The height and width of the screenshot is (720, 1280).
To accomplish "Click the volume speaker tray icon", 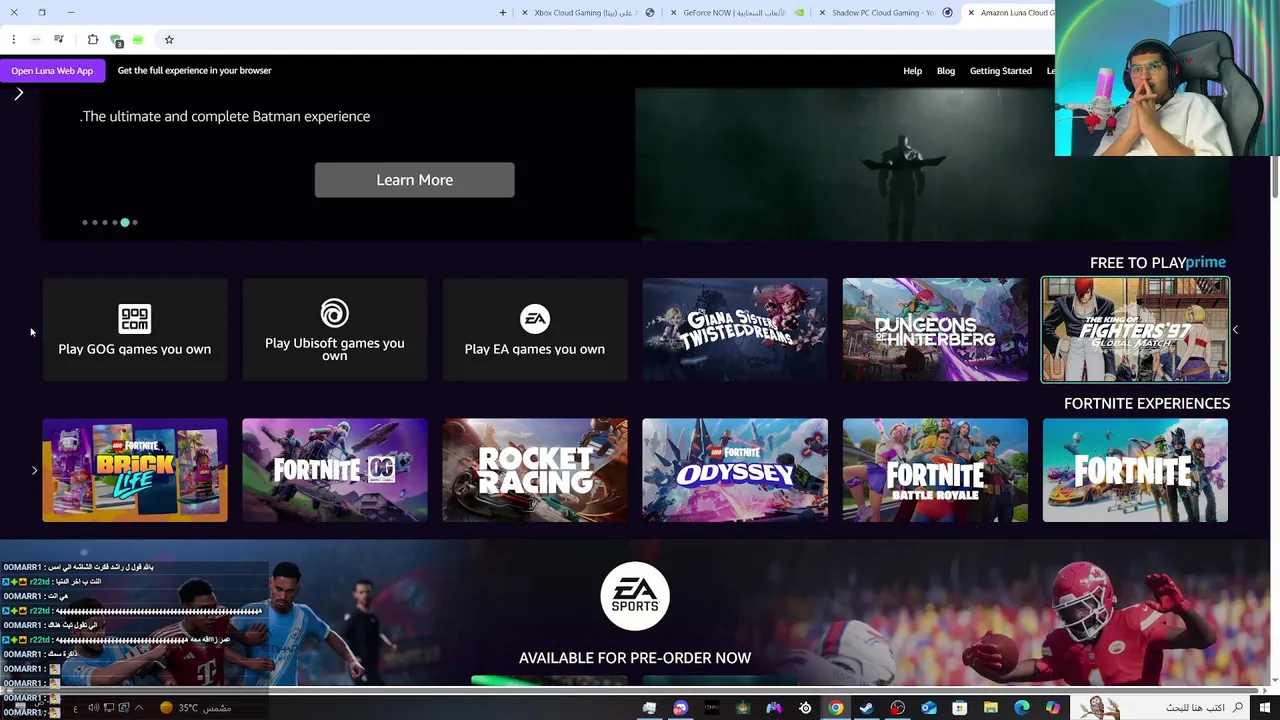I will (93, 708).
